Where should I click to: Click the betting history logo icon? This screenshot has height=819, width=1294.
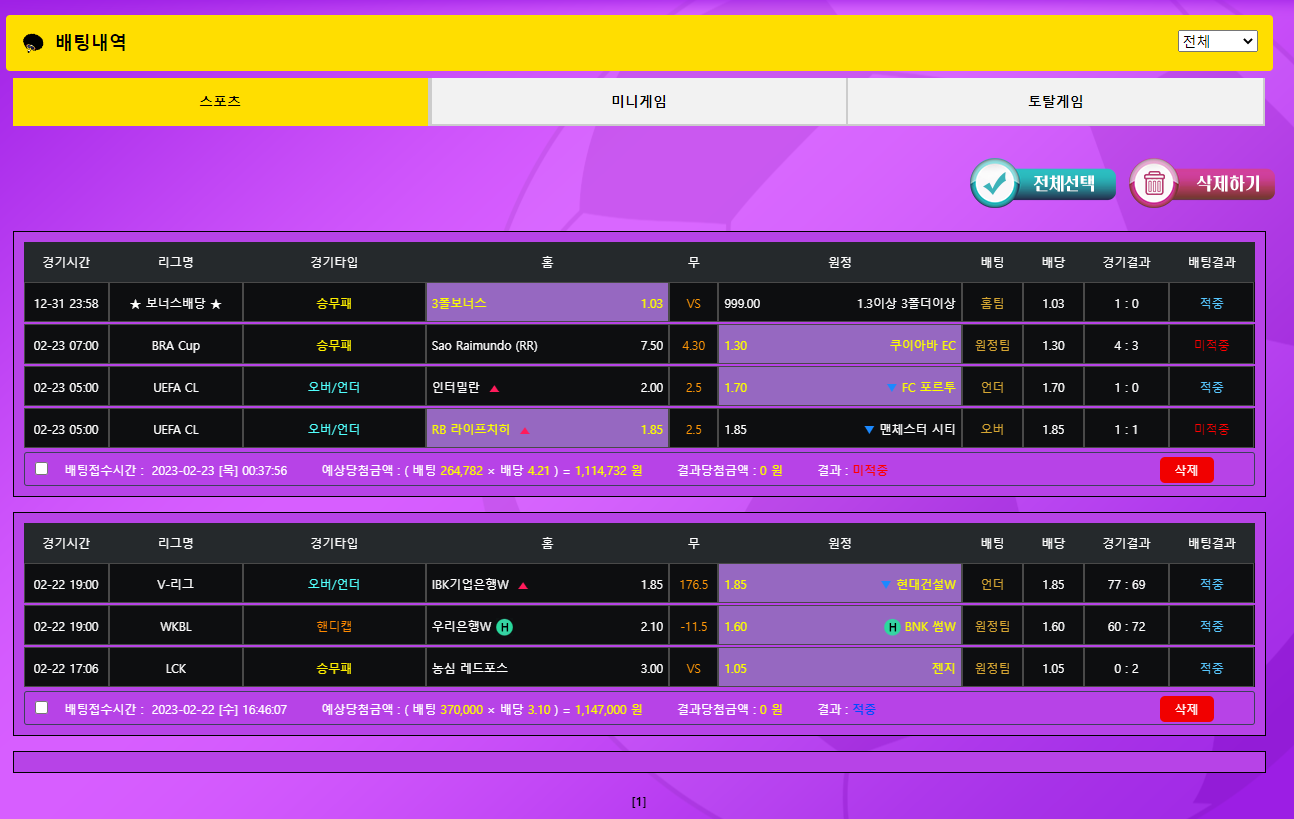coord(33,43)
